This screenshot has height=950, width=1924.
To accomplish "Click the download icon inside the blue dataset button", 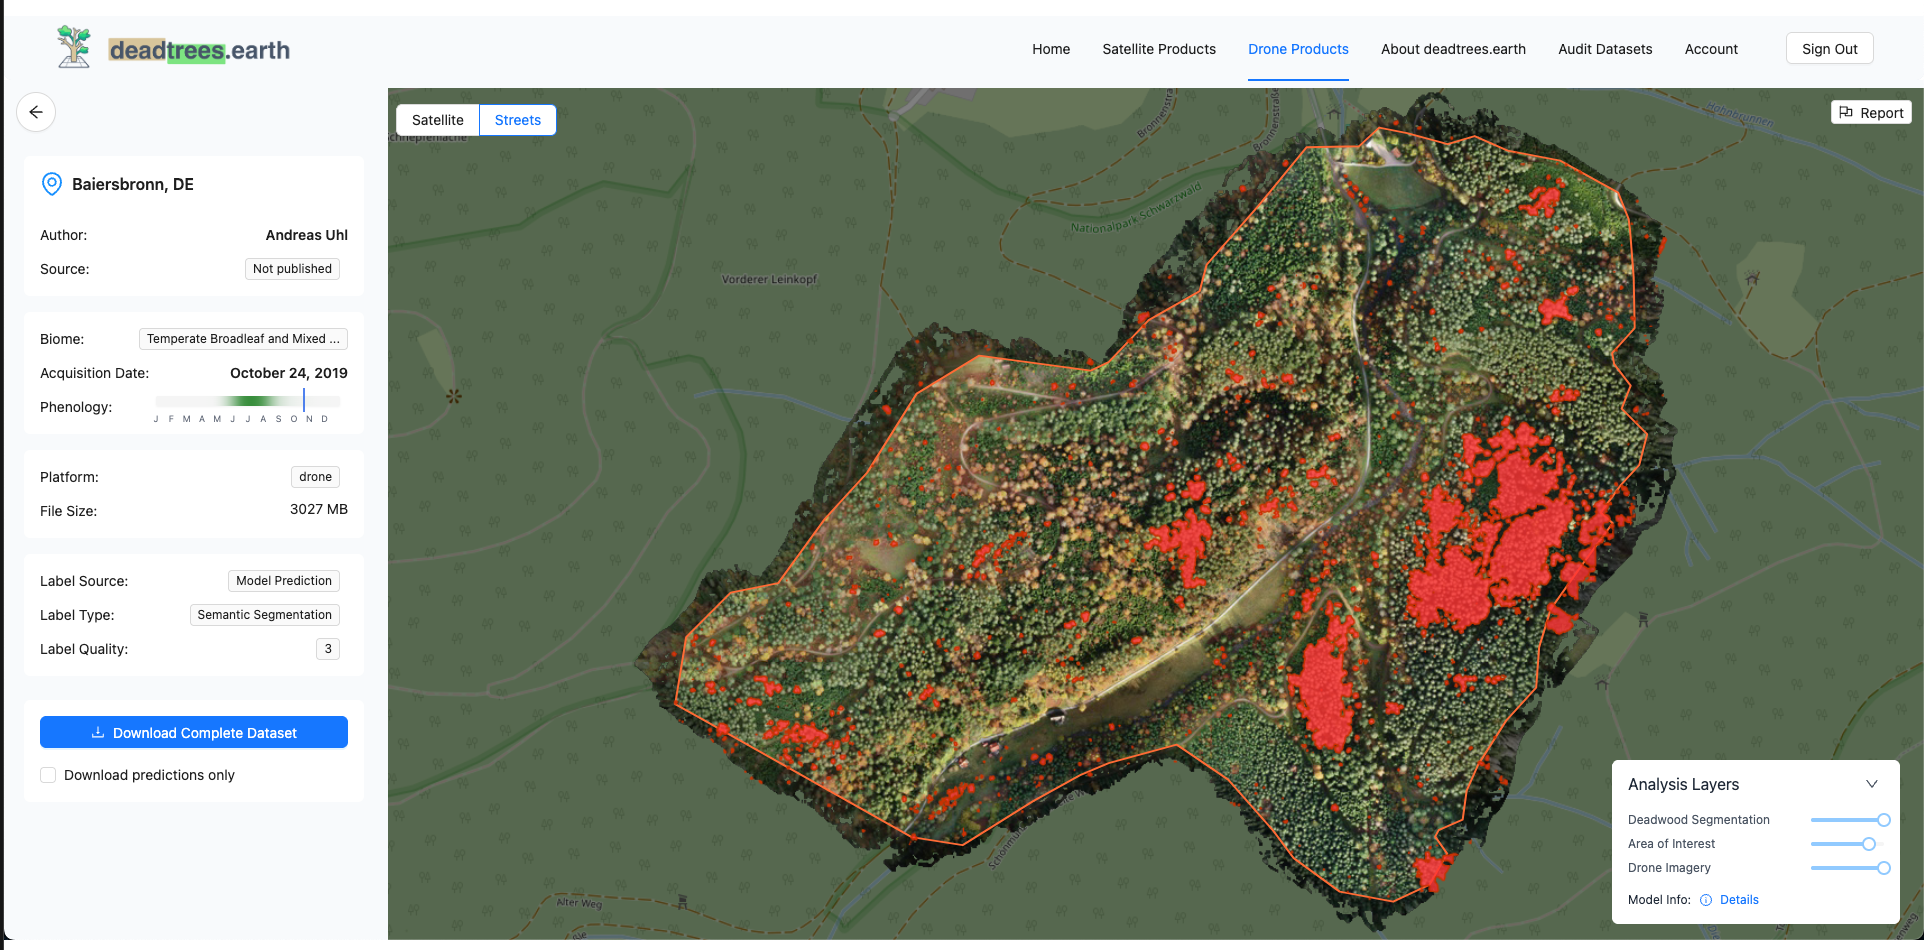I will point(98,732).
